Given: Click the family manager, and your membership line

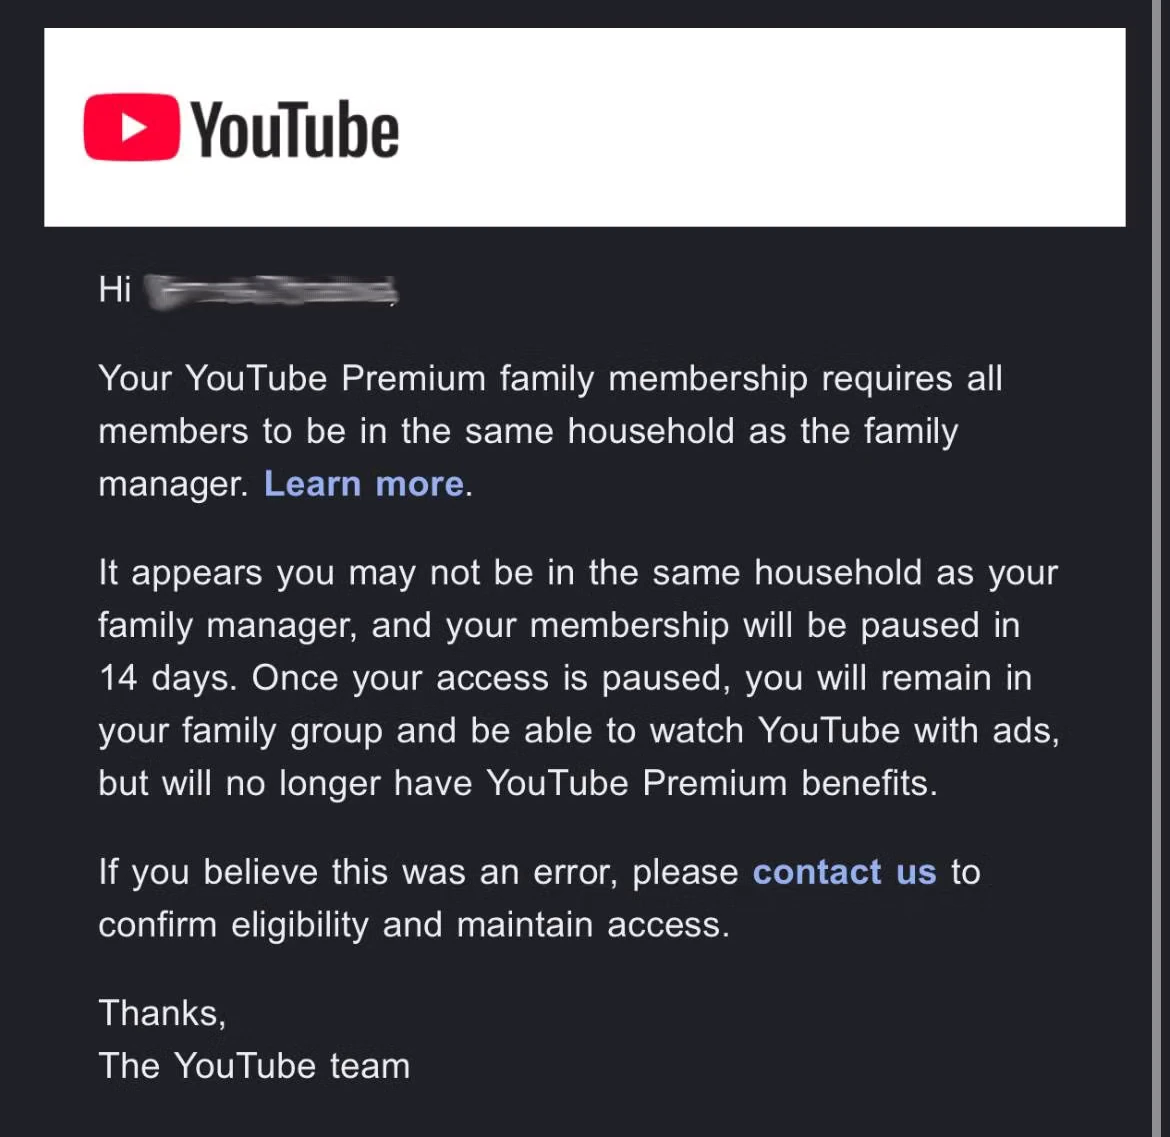Looking at the screenshot, I should pyautogui.click(x=559, y=626).
